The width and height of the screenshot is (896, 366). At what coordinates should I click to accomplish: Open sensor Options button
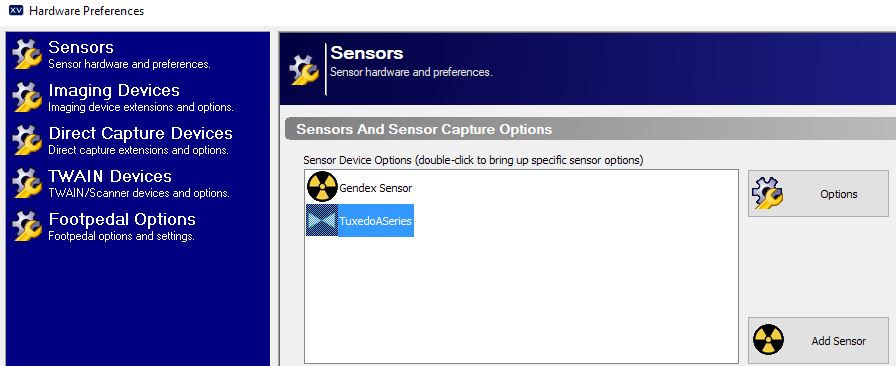tap(818, 193)
